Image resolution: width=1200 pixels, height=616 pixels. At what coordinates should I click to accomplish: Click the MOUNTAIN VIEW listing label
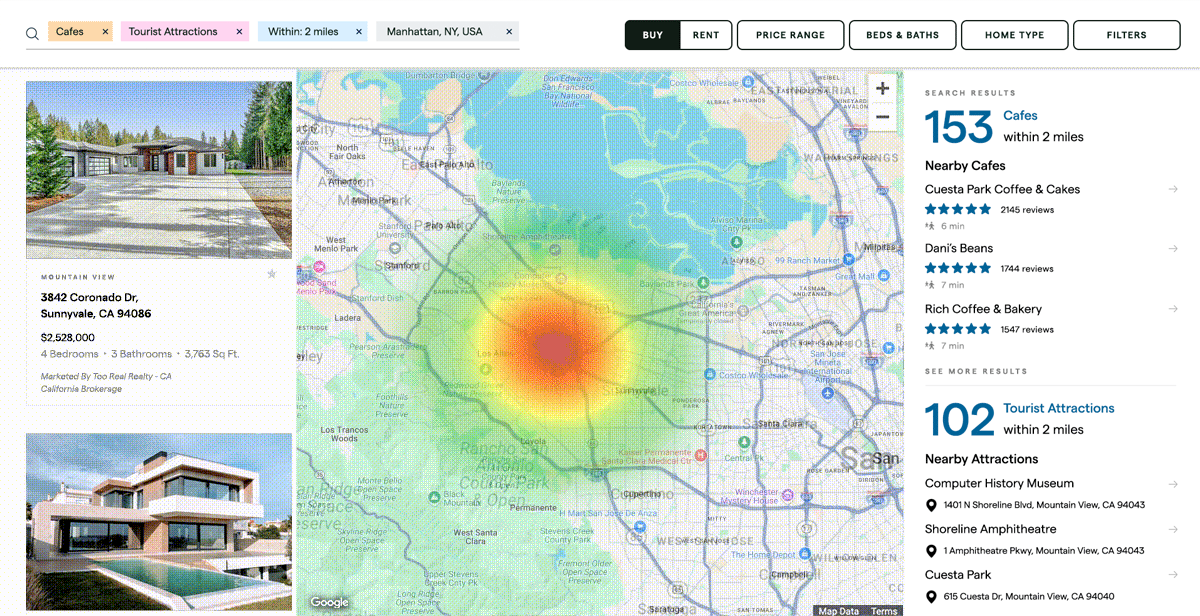[x=78, y=277]
